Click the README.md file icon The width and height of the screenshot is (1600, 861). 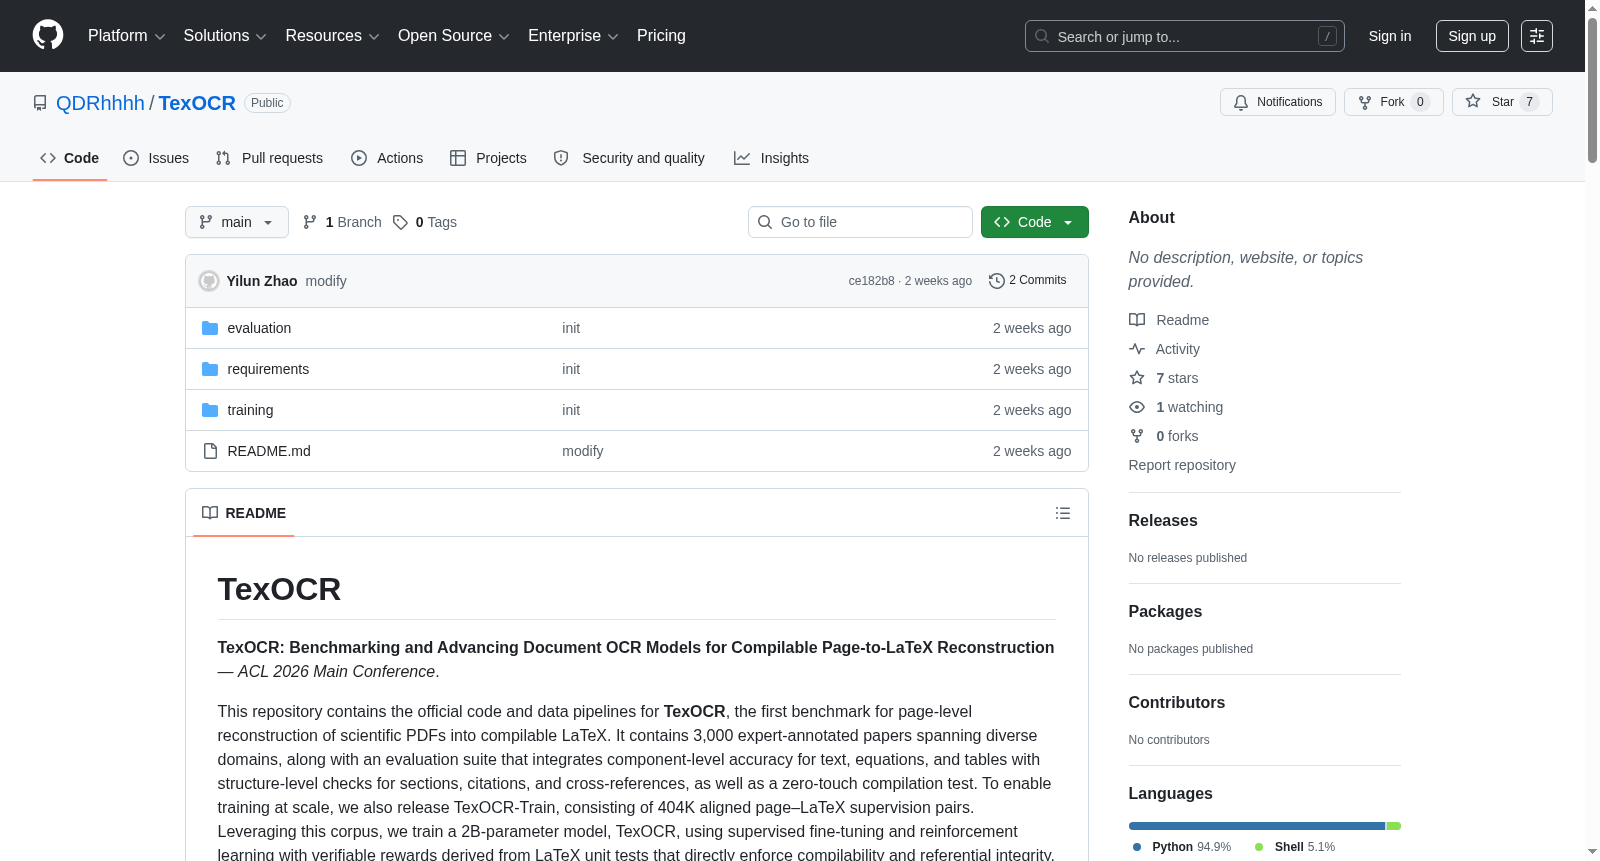coord(210,451)
